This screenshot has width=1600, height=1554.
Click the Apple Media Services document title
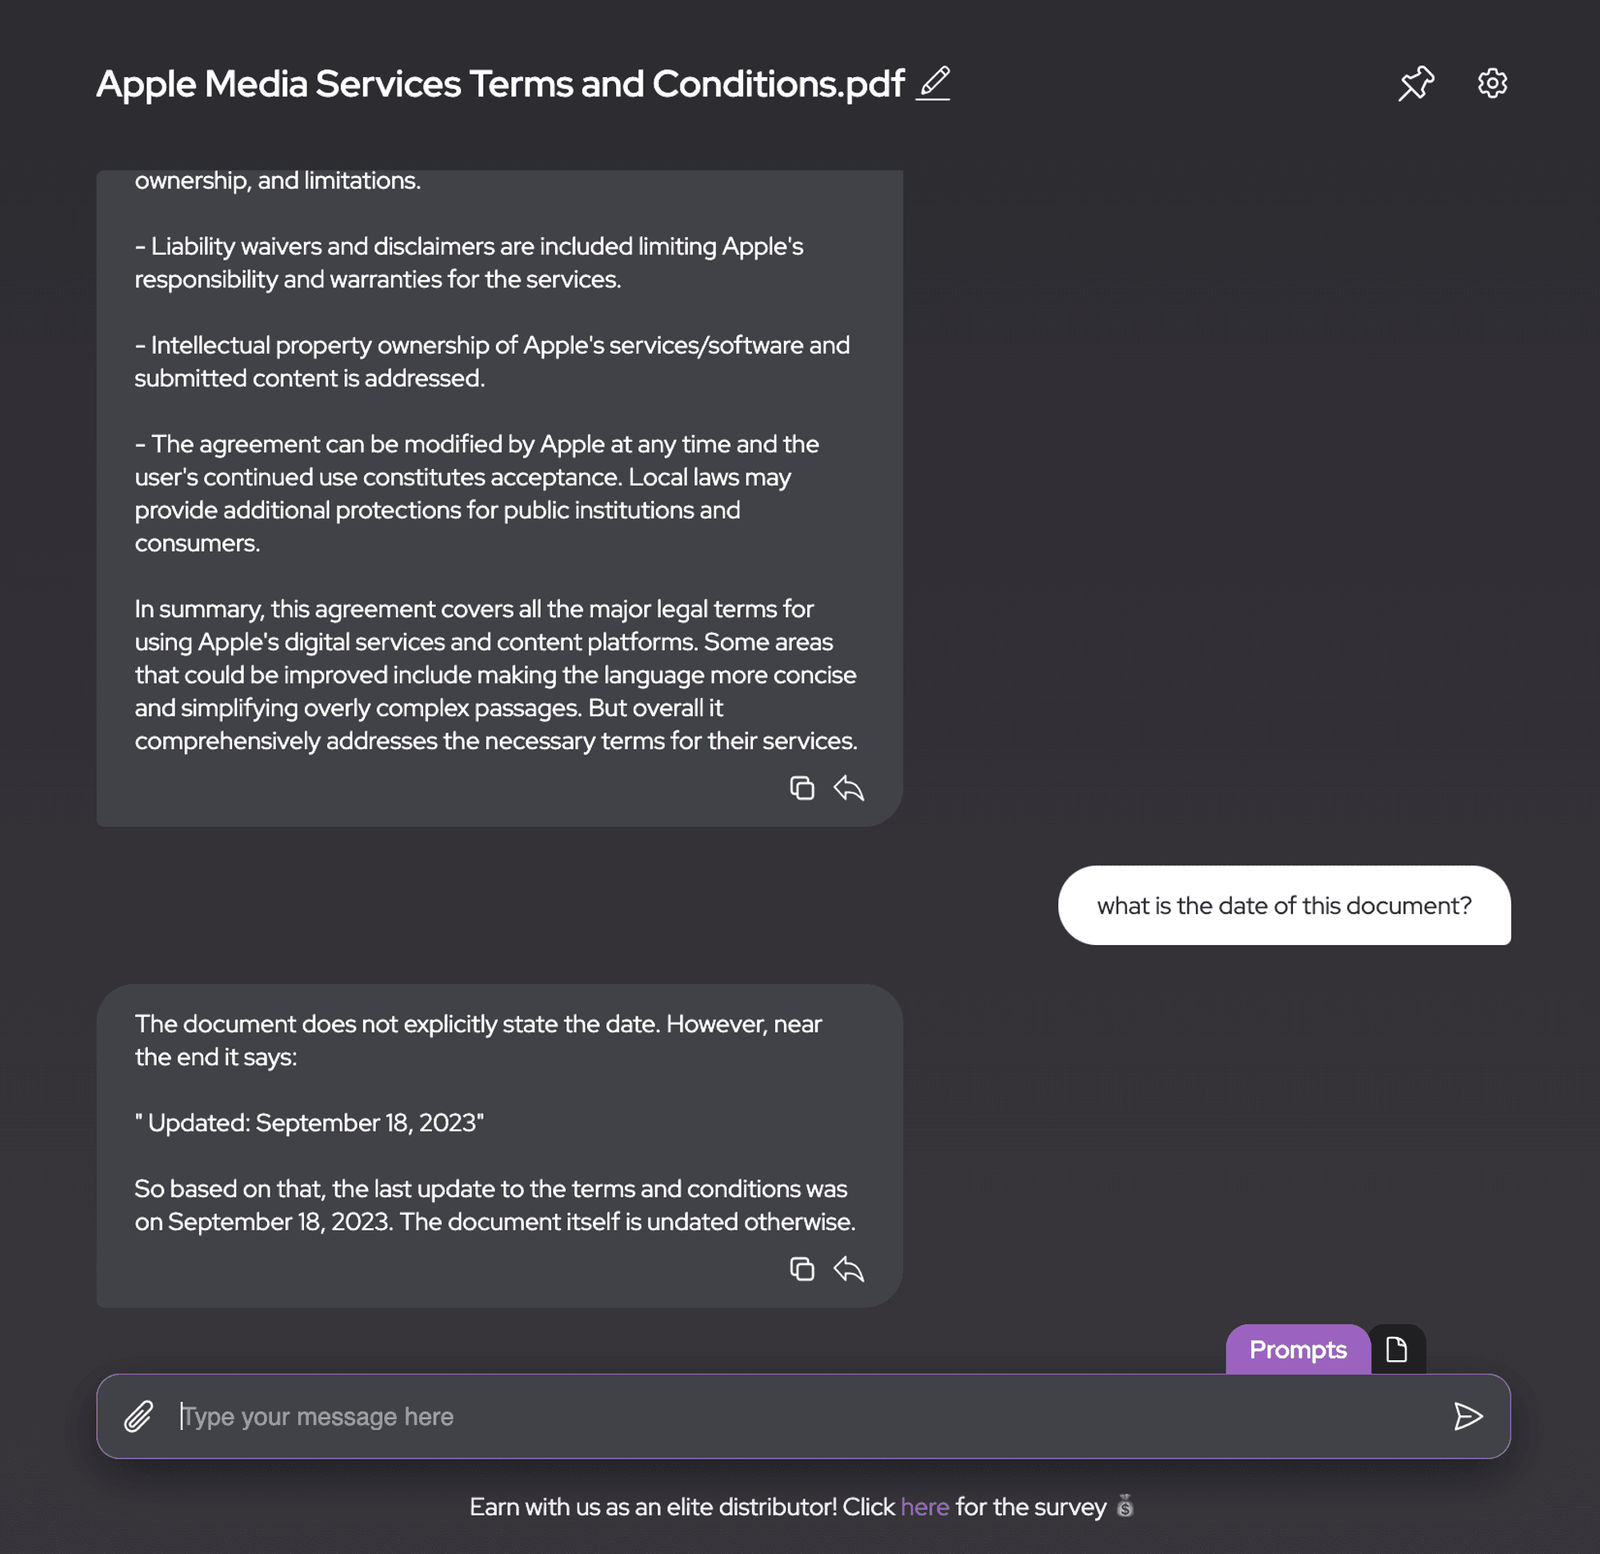500,84
